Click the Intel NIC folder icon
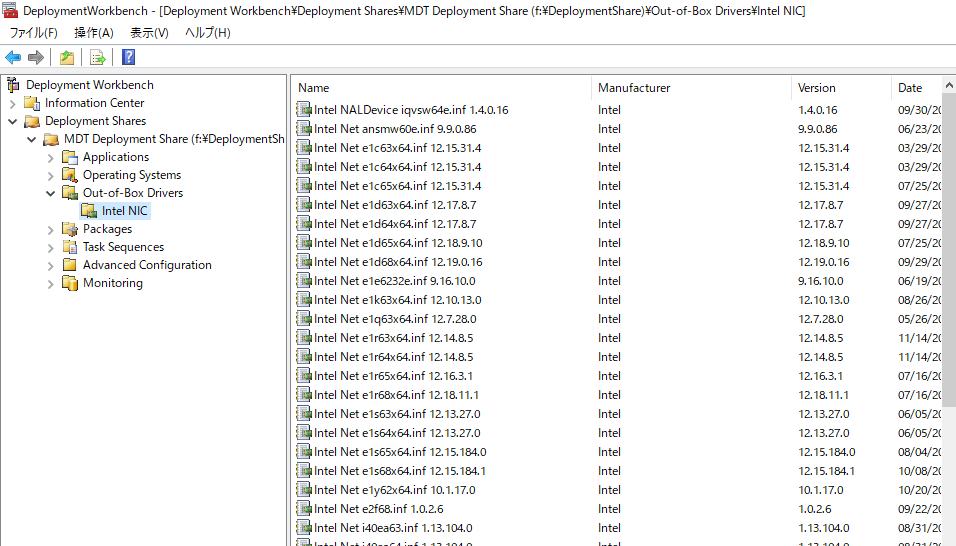Screen dimensions: 956x546 (x=89, y=211)
